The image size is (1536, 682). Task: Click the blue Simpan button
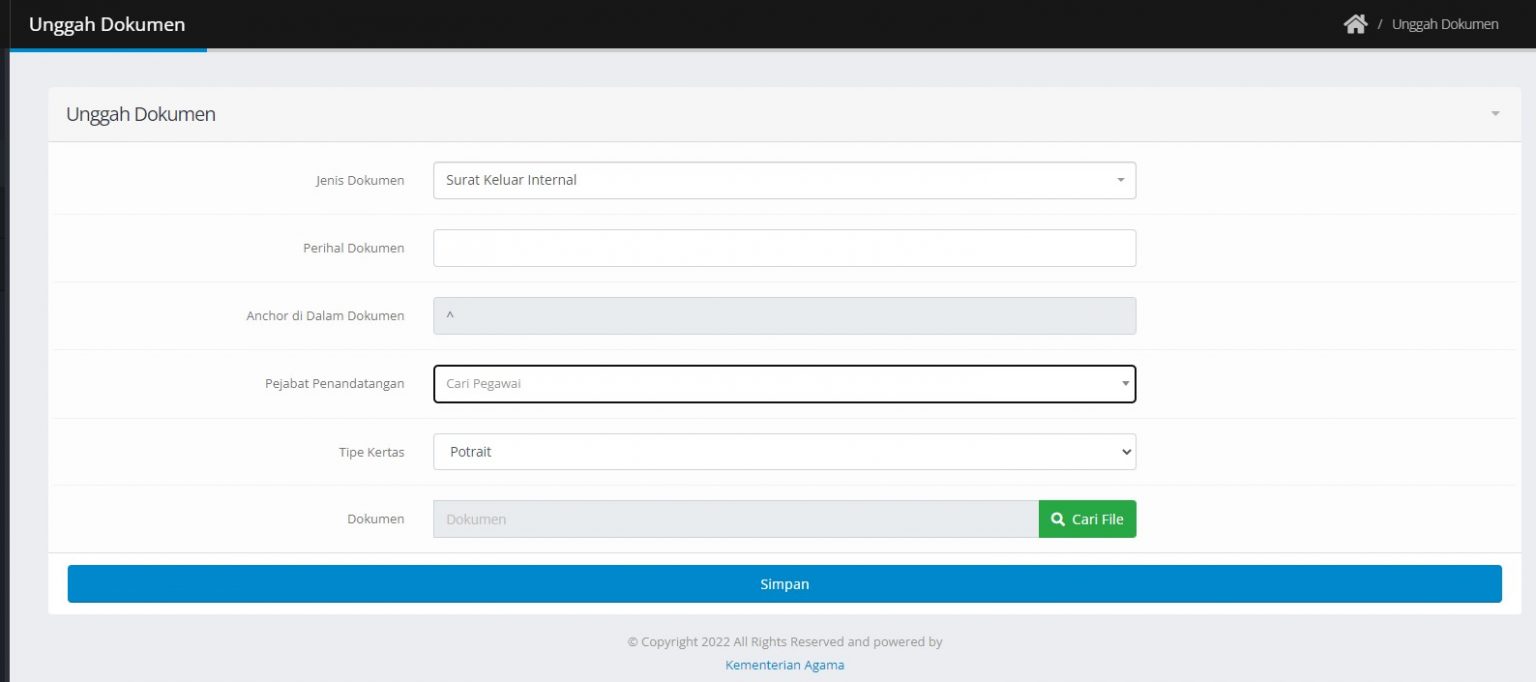tap(784, 584)
